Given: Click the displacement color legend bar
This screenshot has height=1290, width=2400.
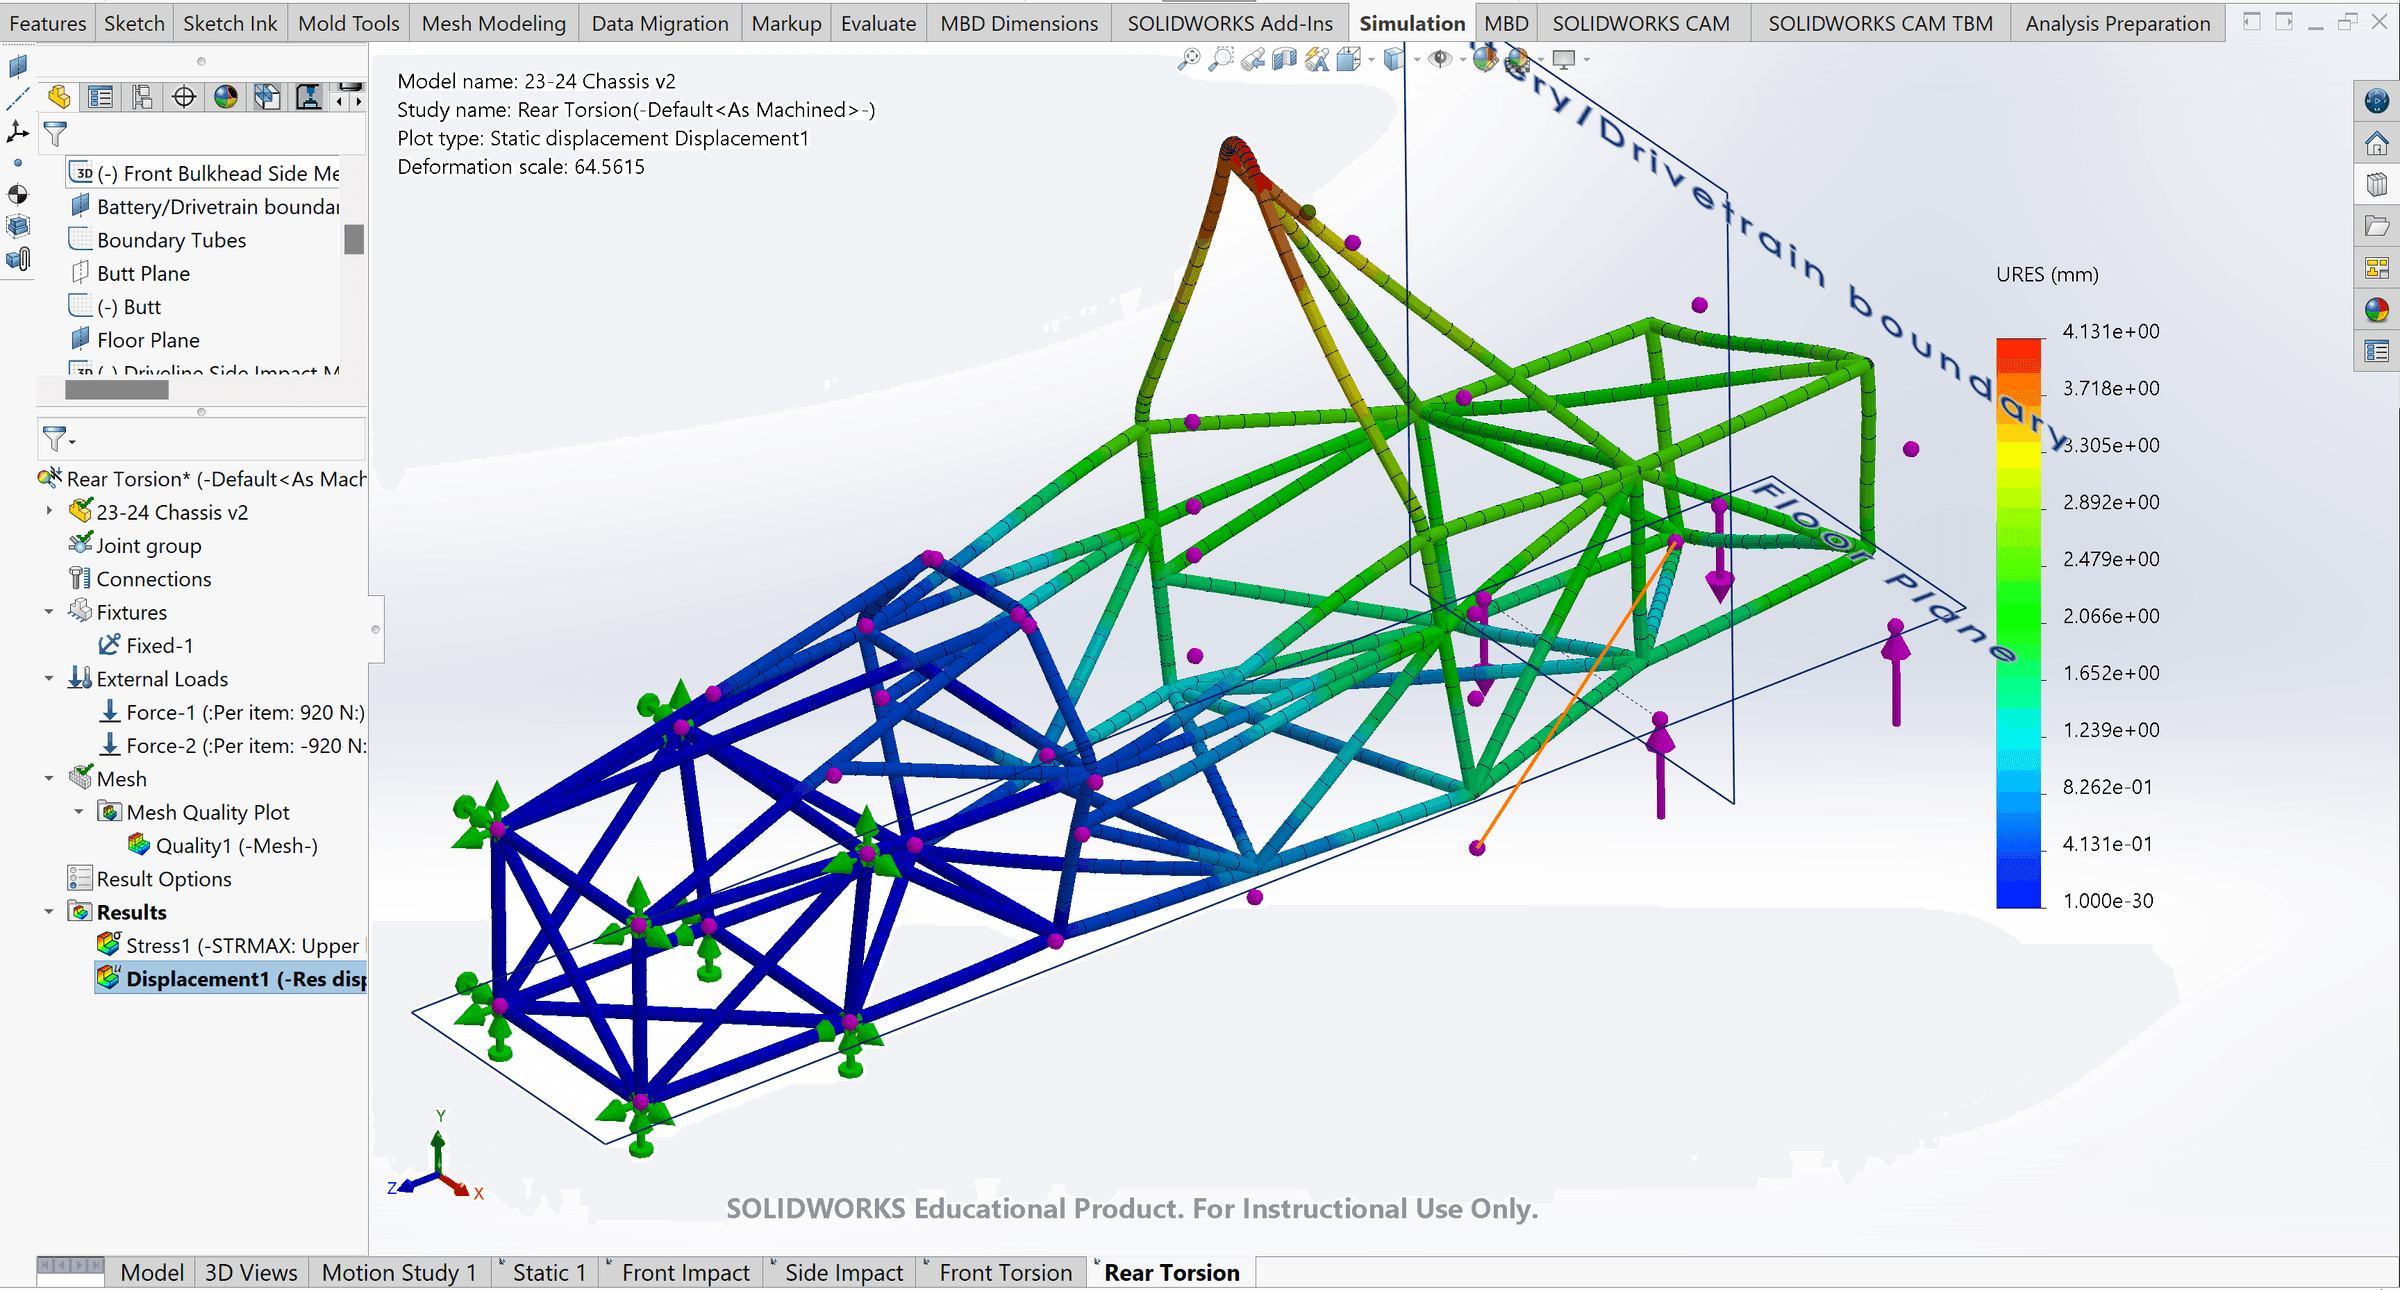Looking at the screenshot, I should 2019,623.
